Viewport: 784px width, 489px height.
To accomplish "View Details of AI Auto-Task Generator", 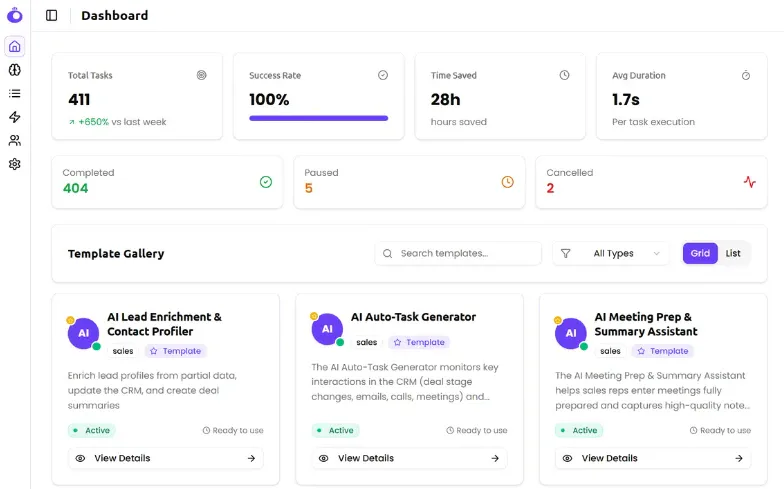I will point(410,458).
